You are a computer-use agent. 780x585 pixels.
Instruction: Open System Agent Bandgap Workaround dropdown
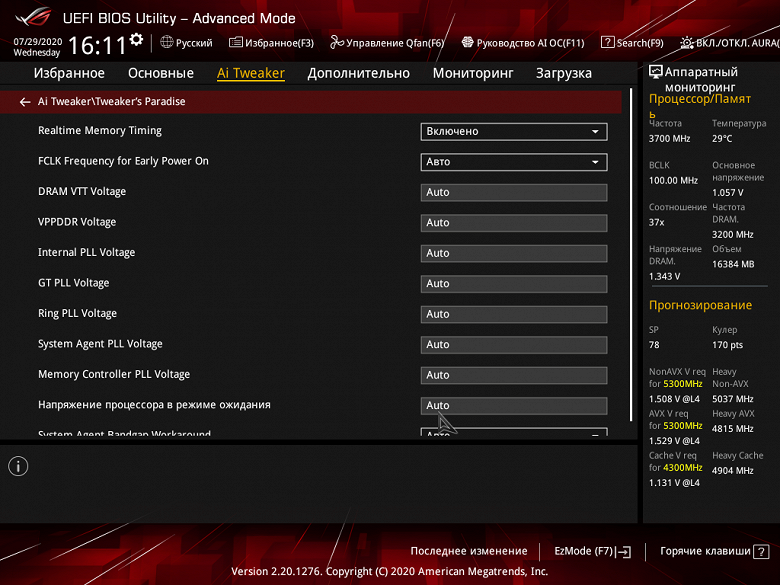pyautogui.click(x=514, y=432)
